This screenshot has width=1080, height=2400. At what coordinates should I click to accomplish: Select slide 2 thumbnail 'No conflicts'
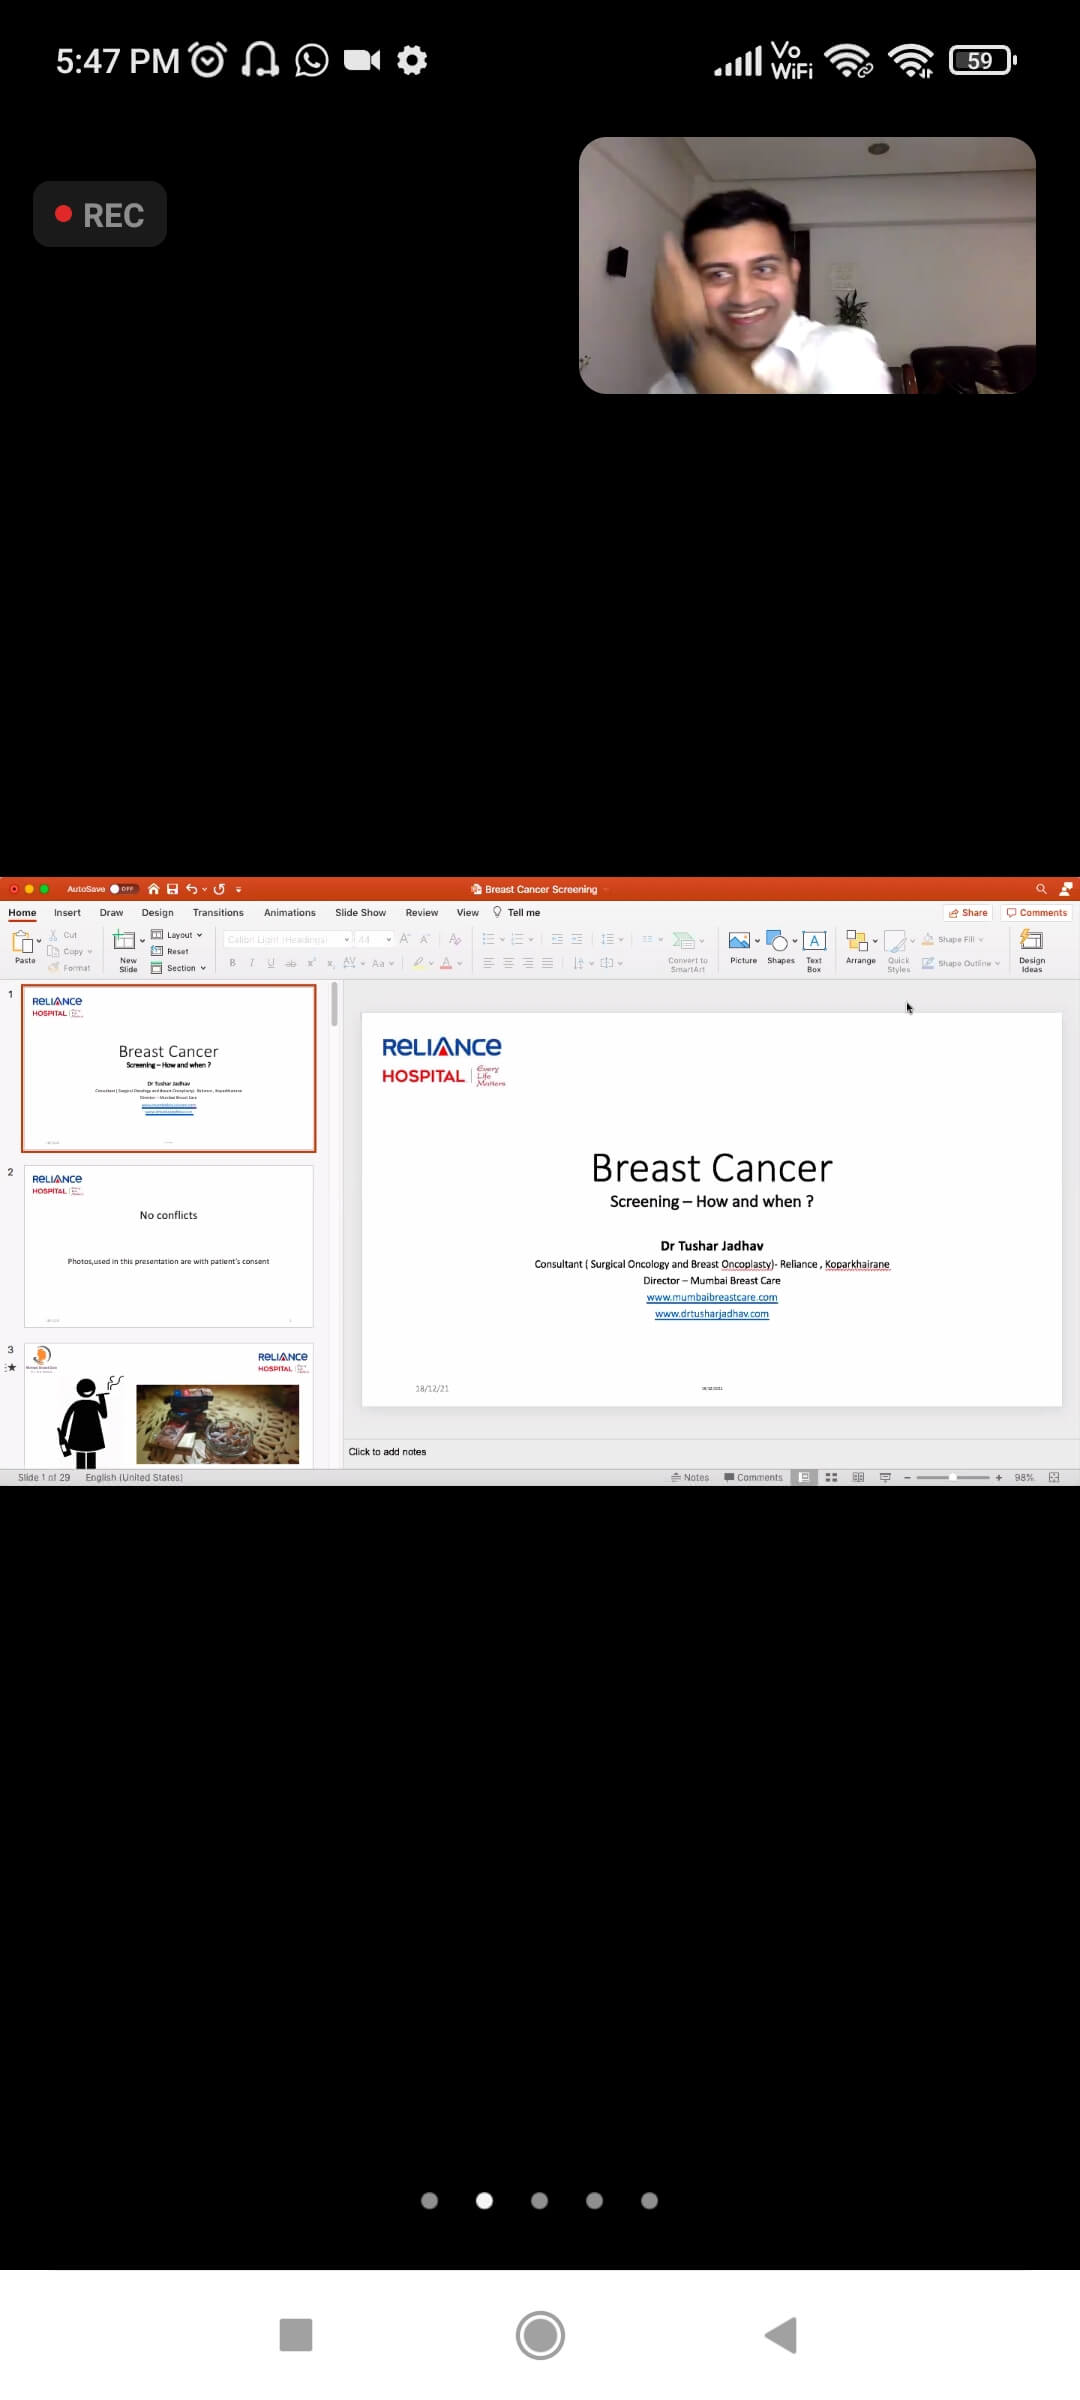click(x=168, y=1245)
